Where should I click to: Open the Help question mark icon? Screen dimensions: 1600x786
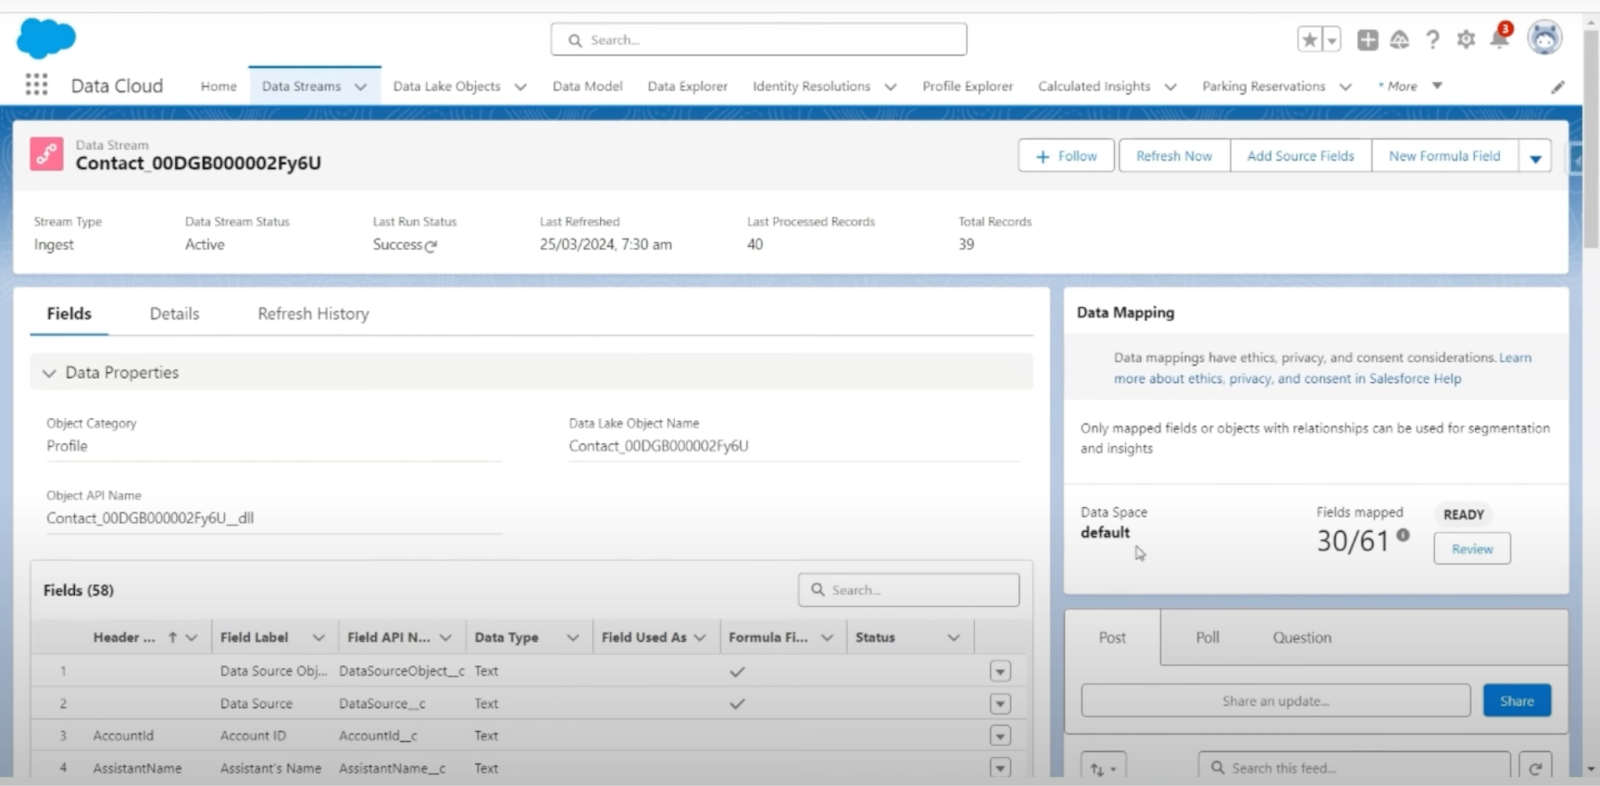(x=1433, y=40)
